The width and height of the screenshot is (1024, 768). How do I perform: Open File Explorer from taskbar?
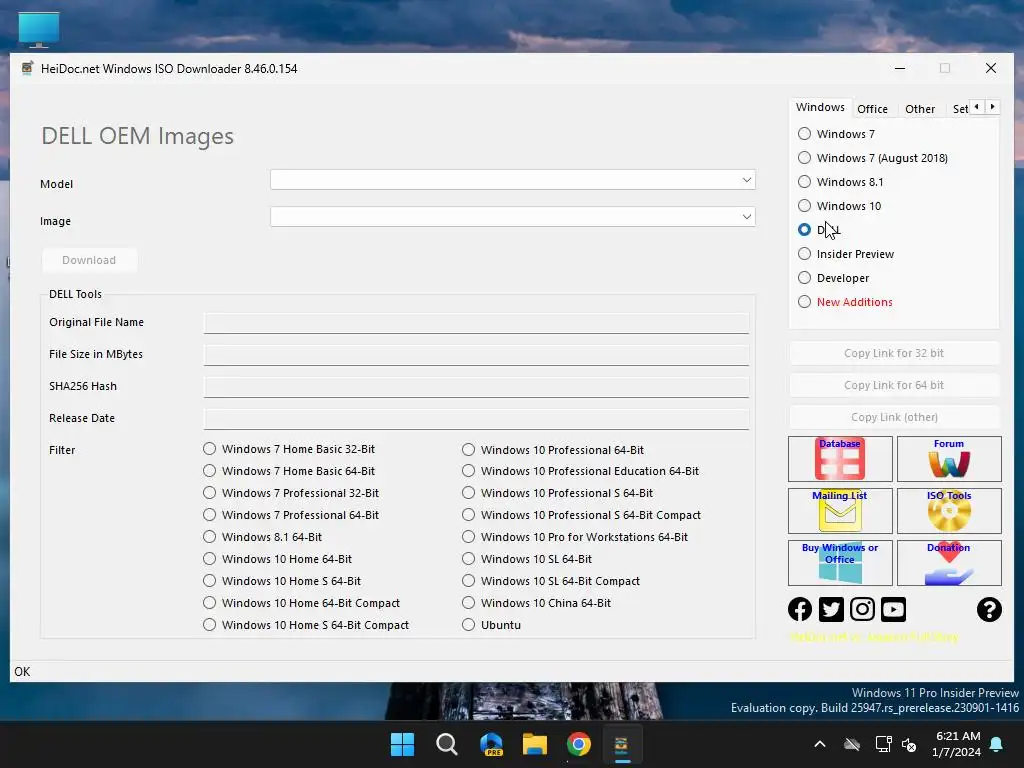[535, 744]
